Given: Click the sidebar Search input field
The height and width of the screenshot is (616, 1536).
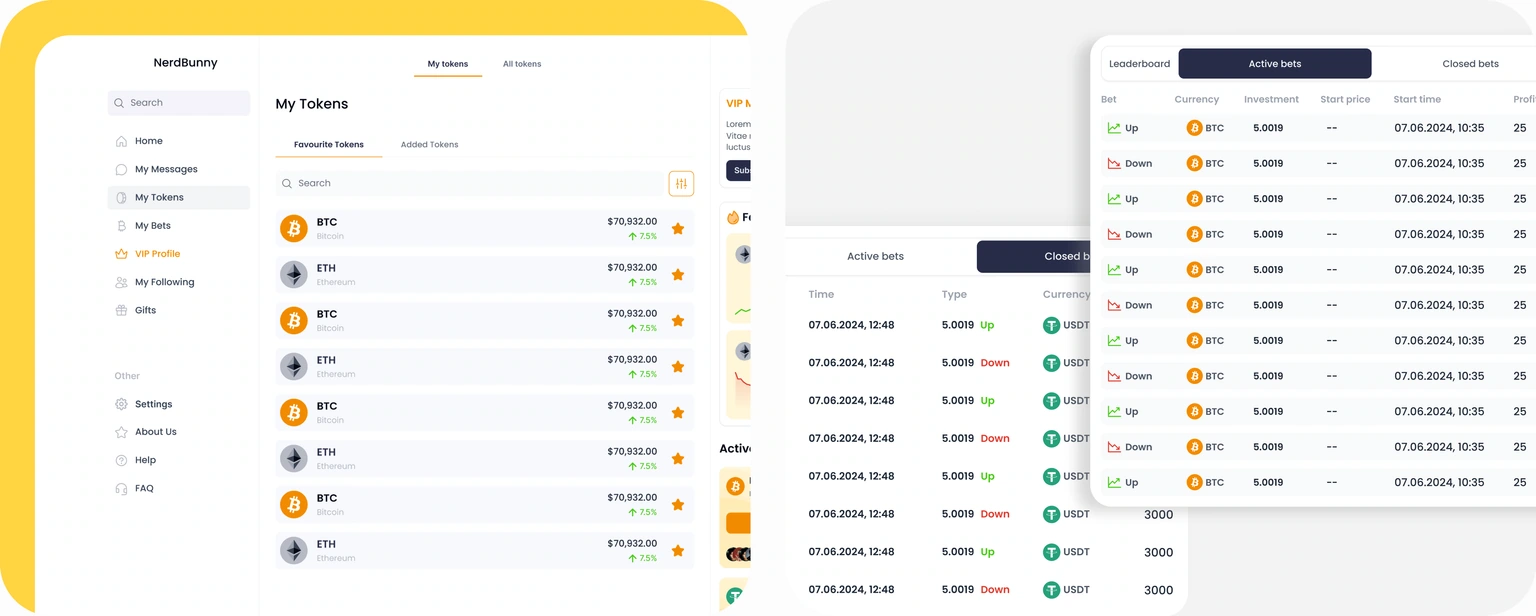Looking at the screenshot, I should (179, 103).
